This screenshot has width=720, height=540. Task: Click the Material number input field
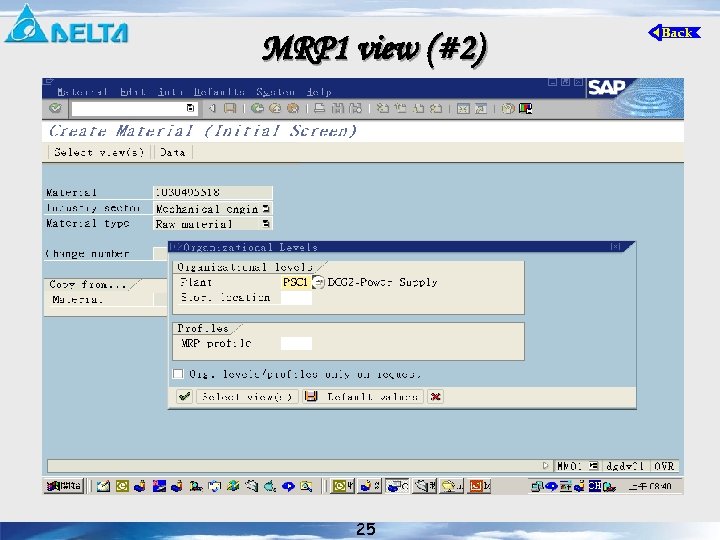coord(213,192)
